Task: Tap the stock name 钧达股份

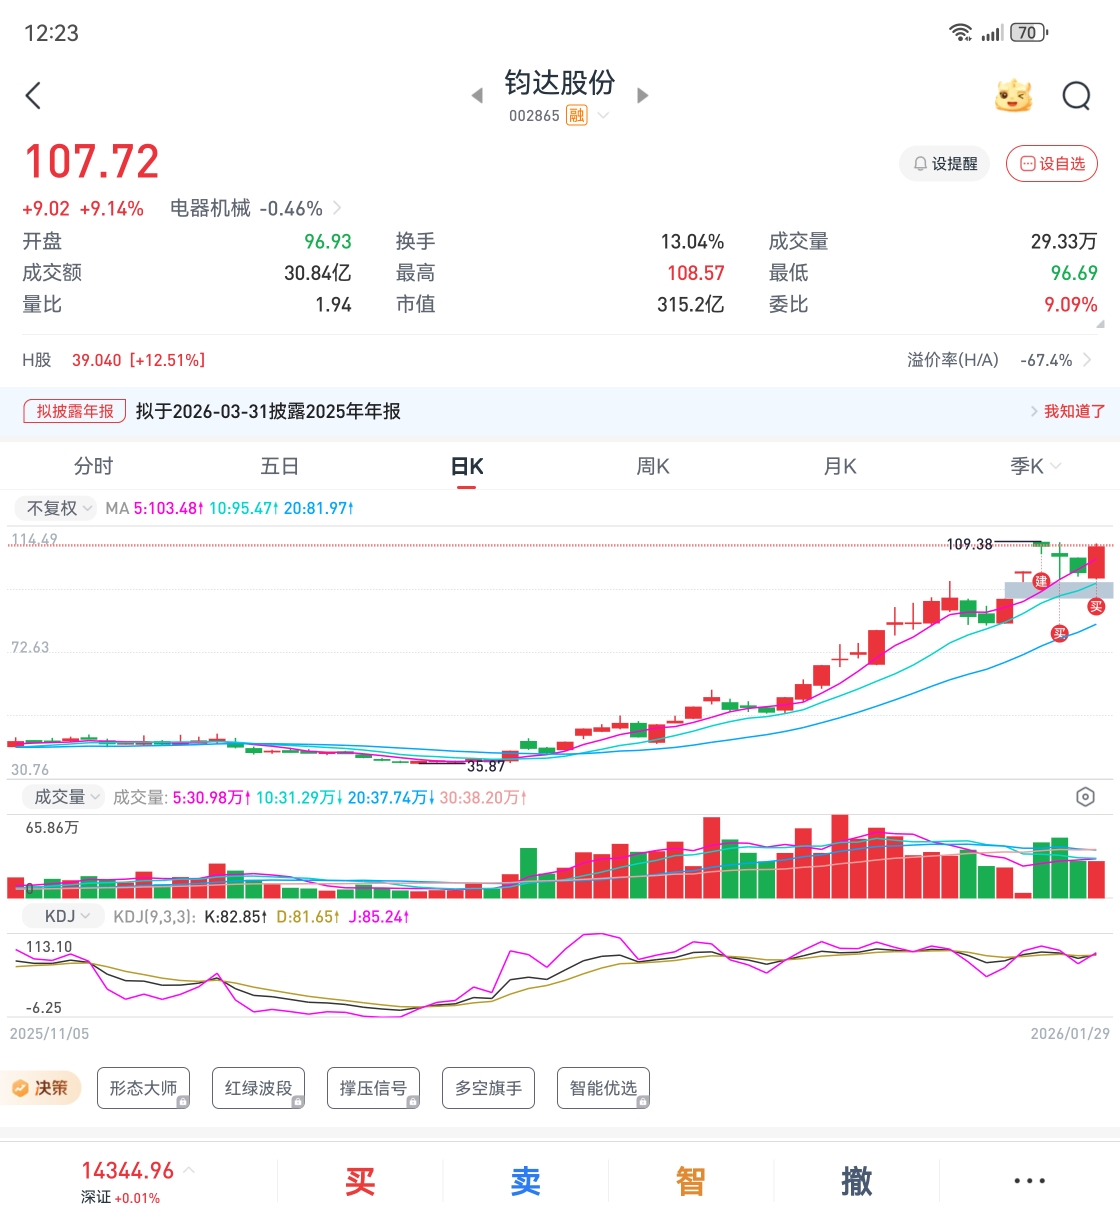Action: [x=560, y=83]
